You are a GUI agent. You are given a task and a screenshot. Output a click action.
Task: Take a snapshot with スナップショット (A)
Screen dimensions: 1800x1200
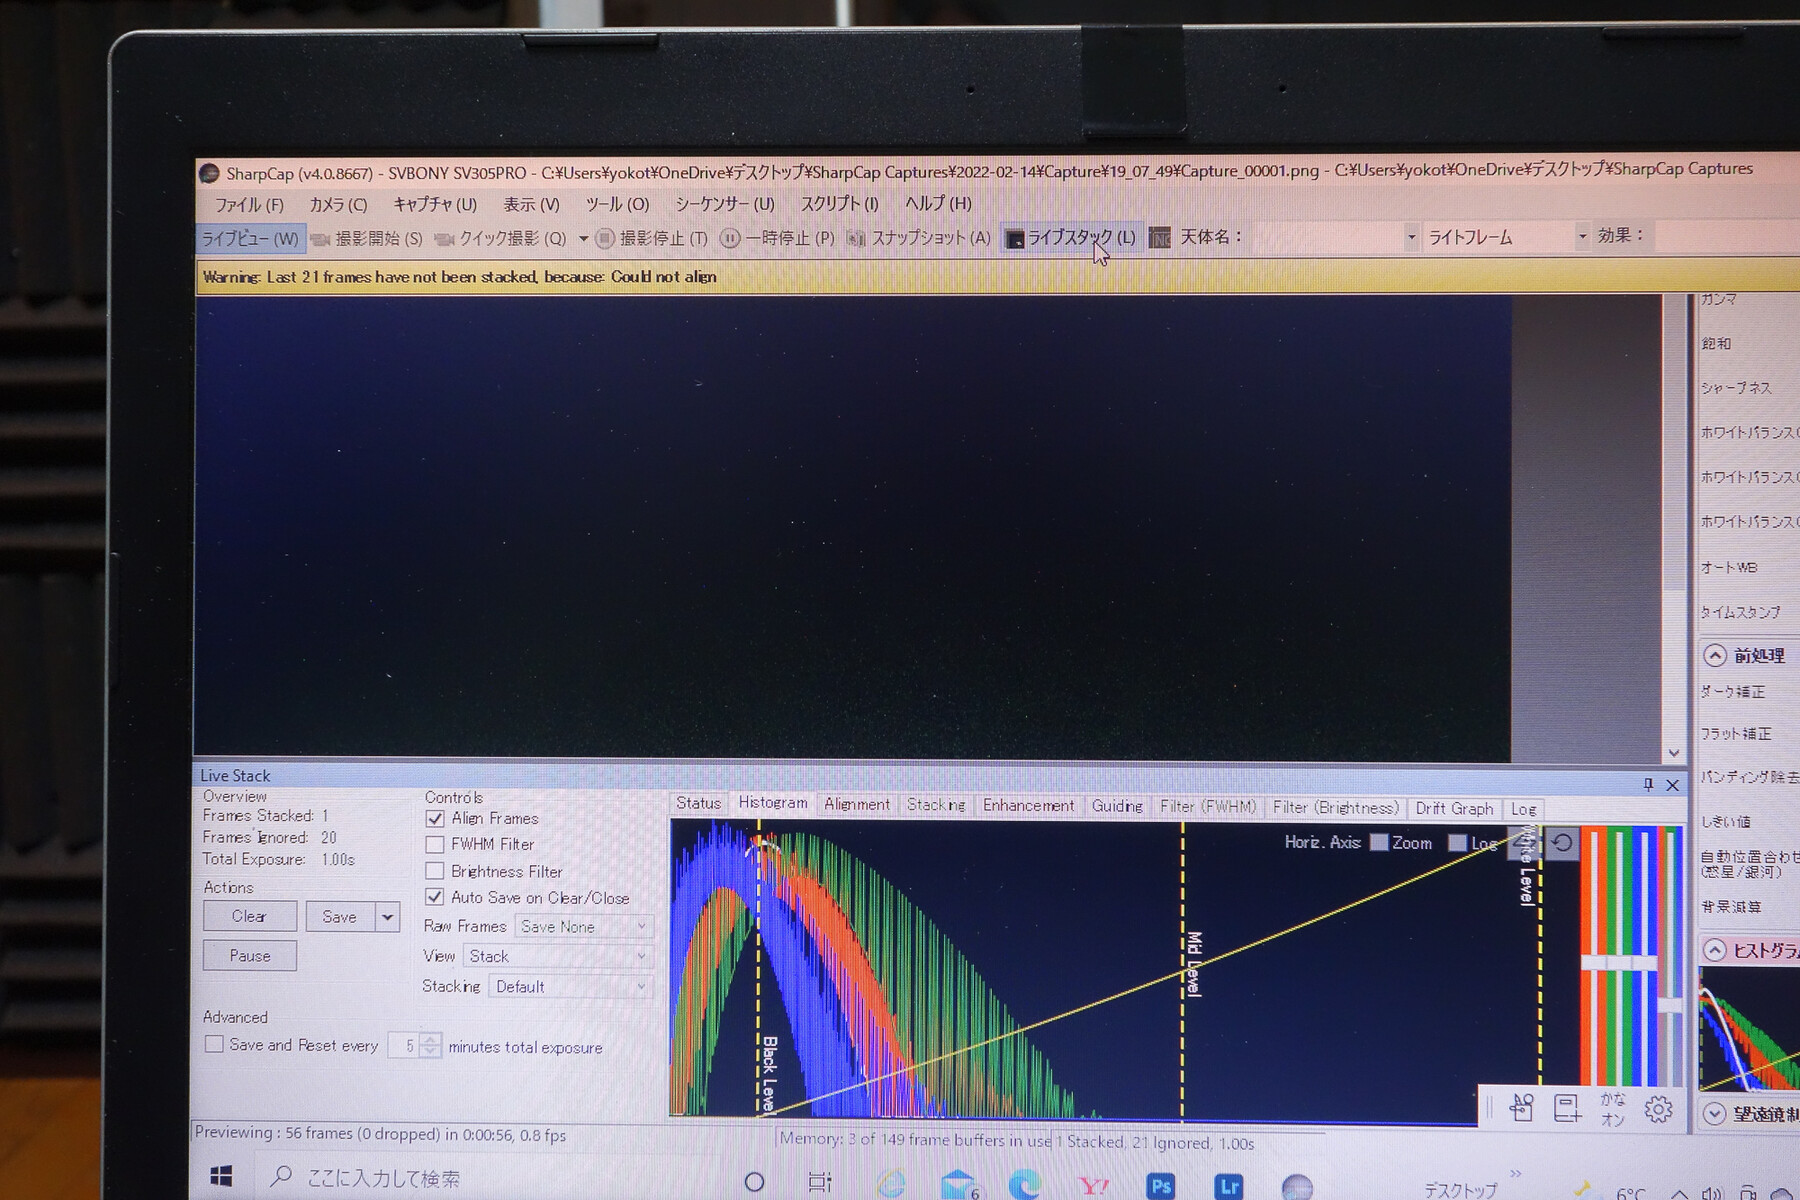(918, 238)
